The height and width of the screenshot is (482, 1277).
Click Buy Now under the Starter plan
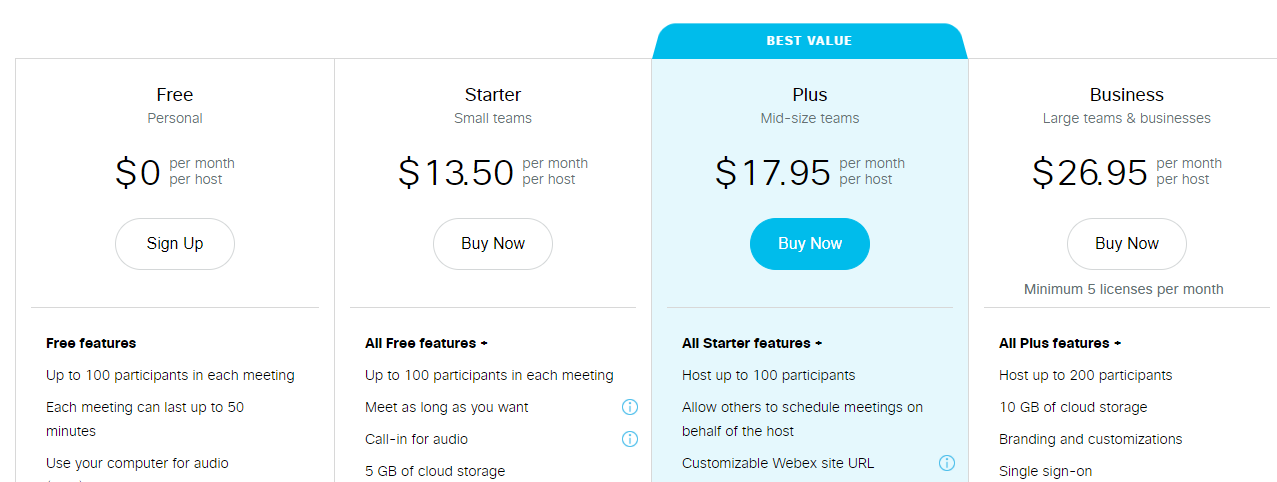point(493,244)
